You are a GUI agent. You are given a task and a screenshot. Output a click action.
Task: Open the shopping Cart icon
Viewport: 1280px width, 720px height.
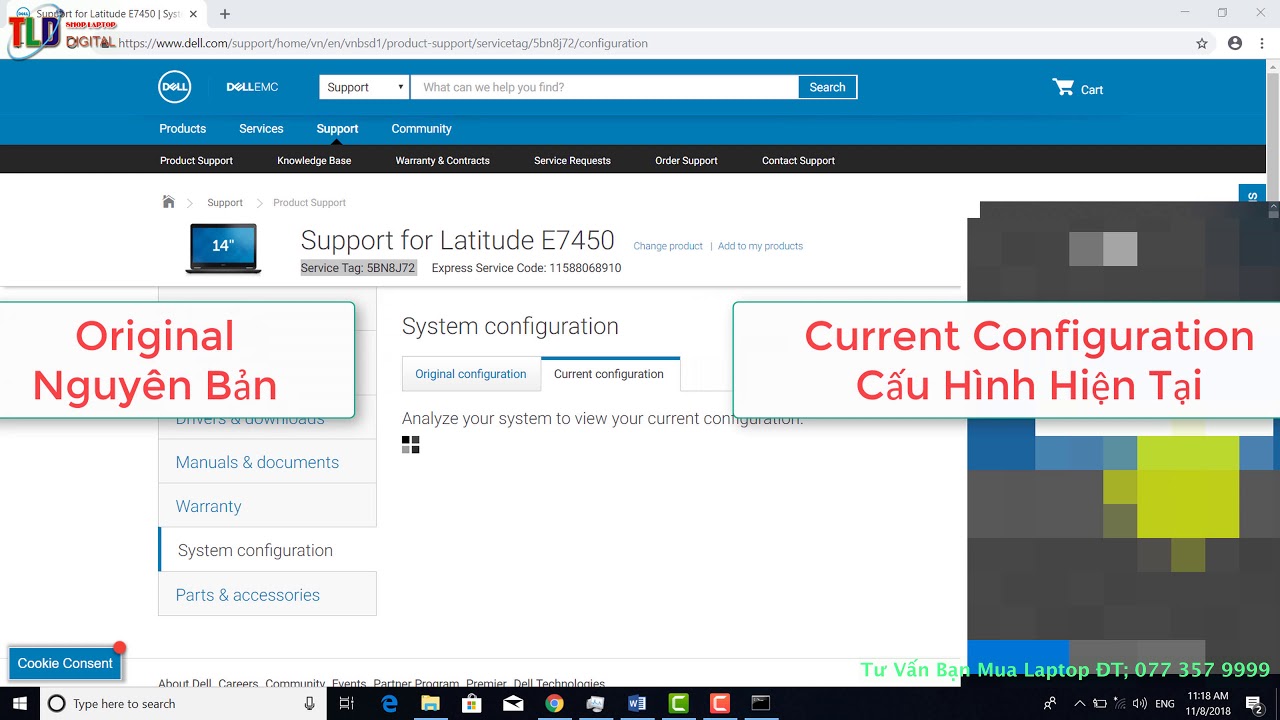point(1063,87)
